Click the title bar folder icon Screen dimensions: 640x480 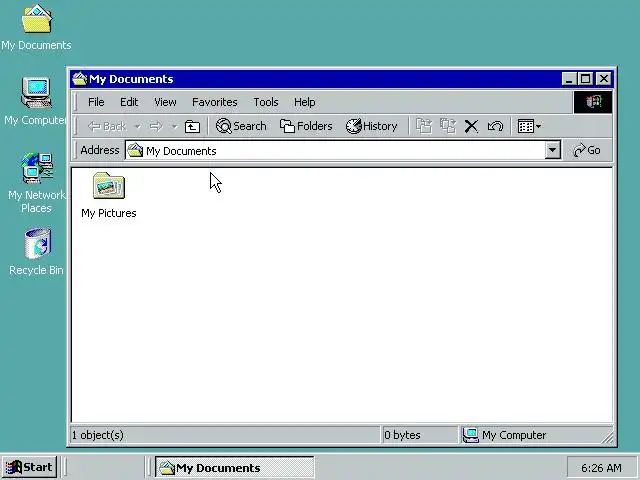click(x=80, y=79)
